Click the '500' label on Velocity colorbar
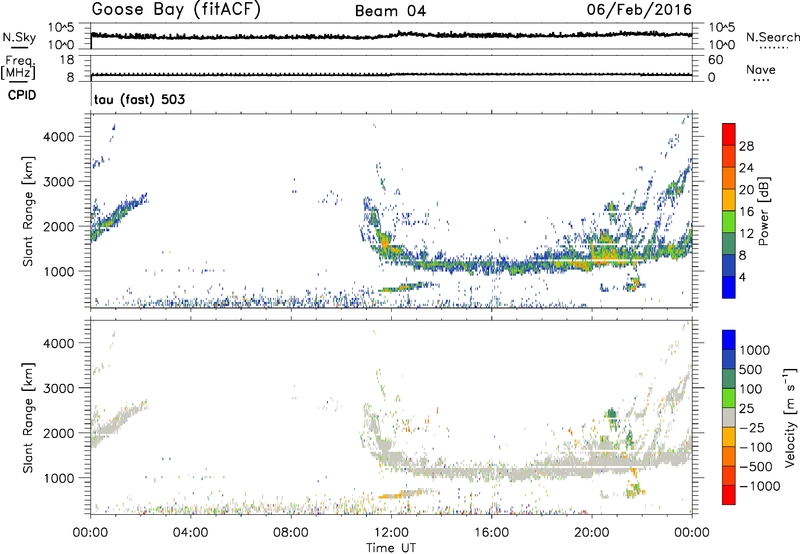 [751, 370]
